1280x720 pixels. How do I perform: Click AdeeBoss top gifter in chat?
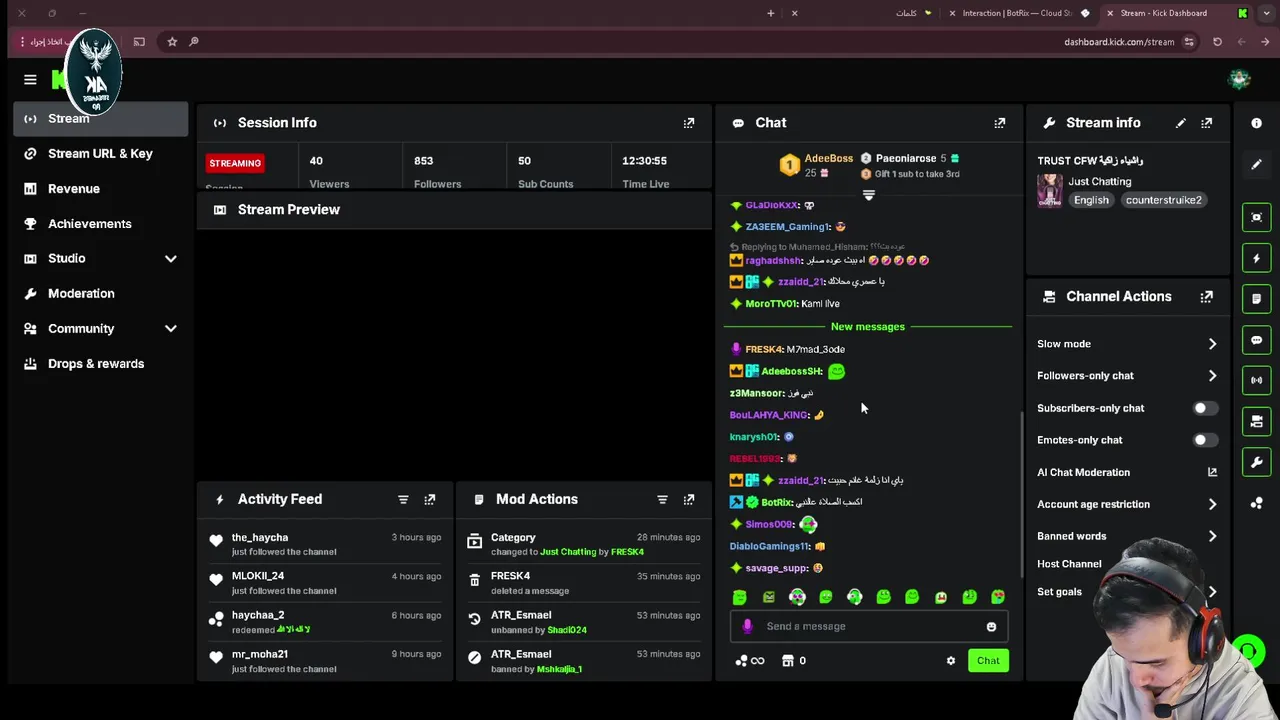tap(828, 158)
